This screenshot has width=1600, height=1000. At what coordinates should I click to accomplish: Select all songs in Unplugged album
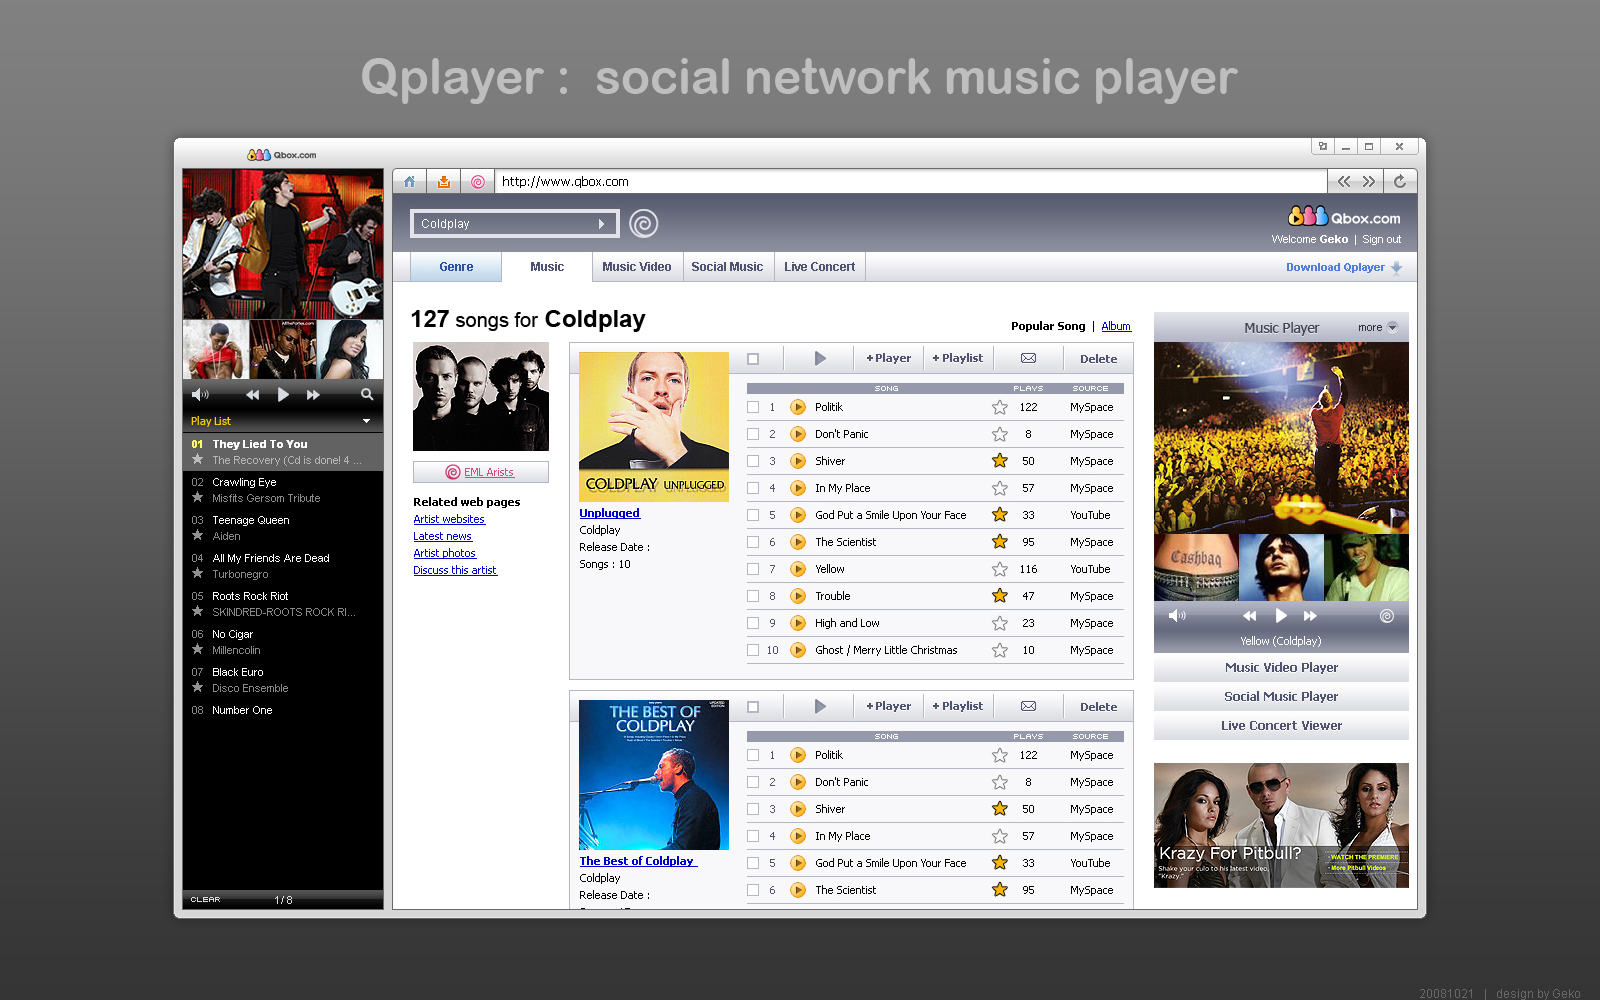pyautogui.click(x=753, y=359)
